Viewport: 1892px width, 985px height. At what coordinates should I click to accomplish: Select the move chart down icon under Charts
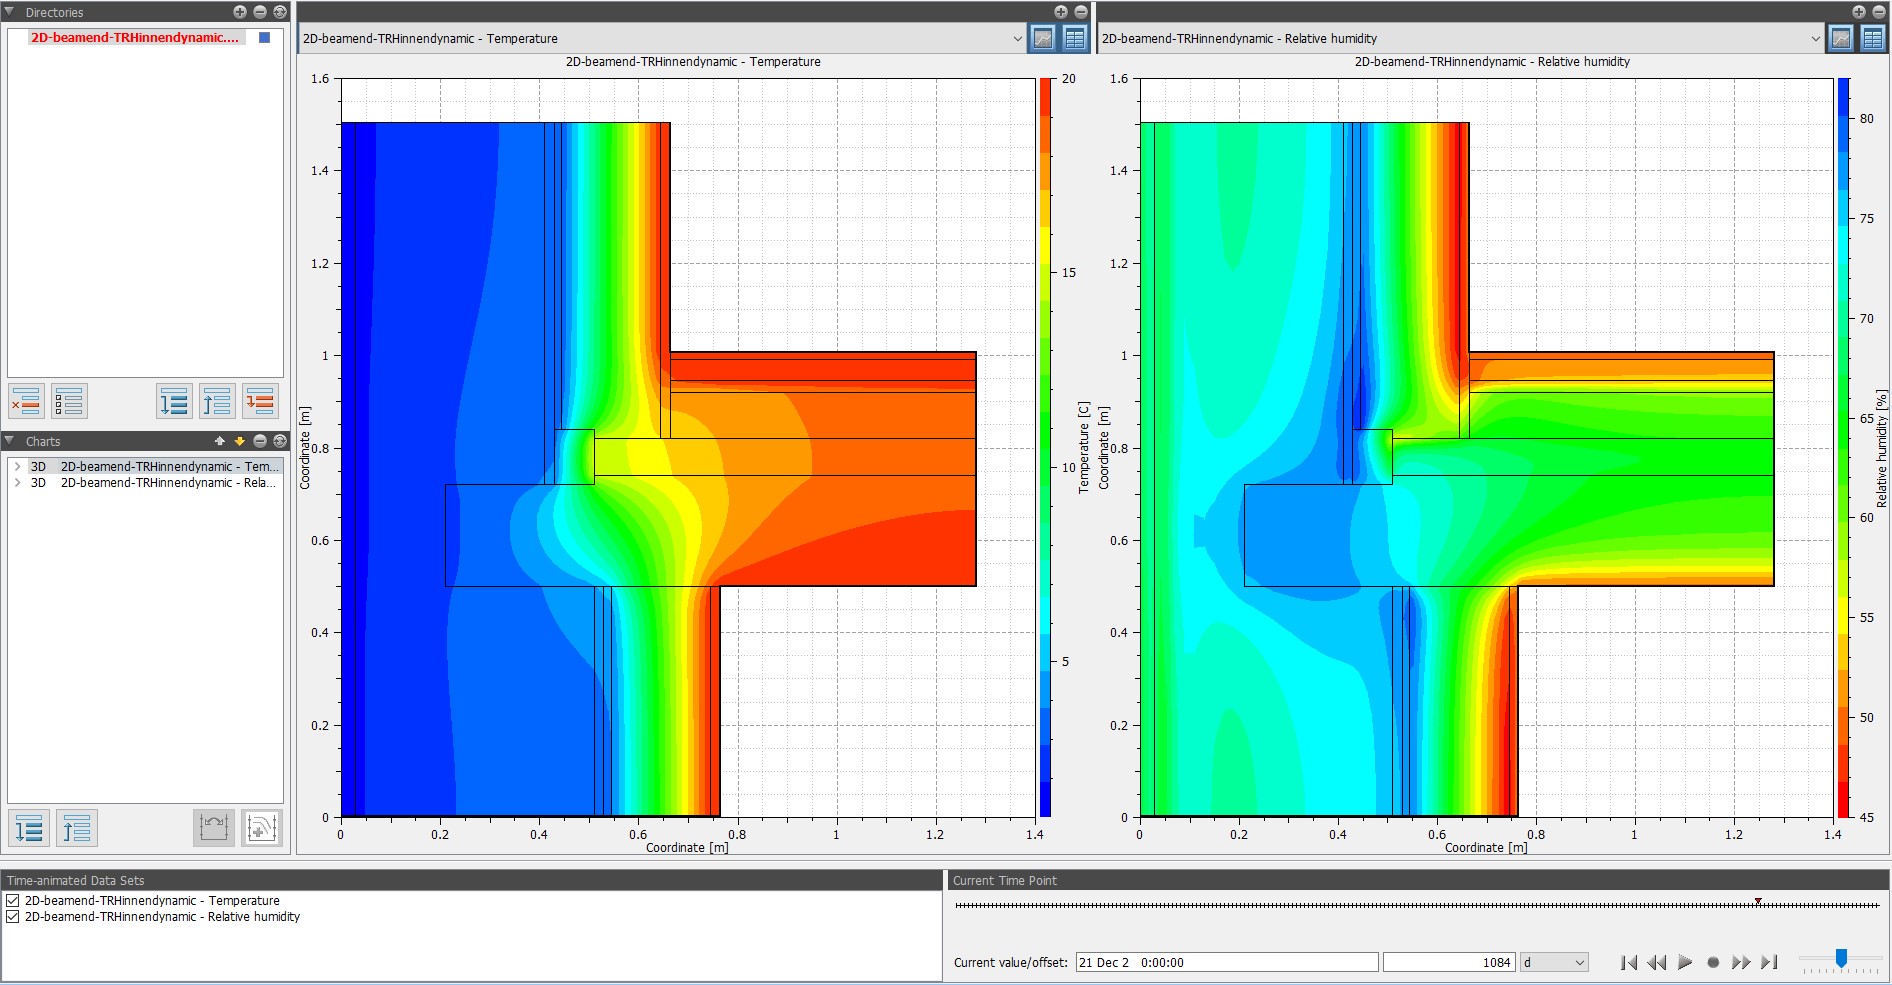tap(29, 827)
